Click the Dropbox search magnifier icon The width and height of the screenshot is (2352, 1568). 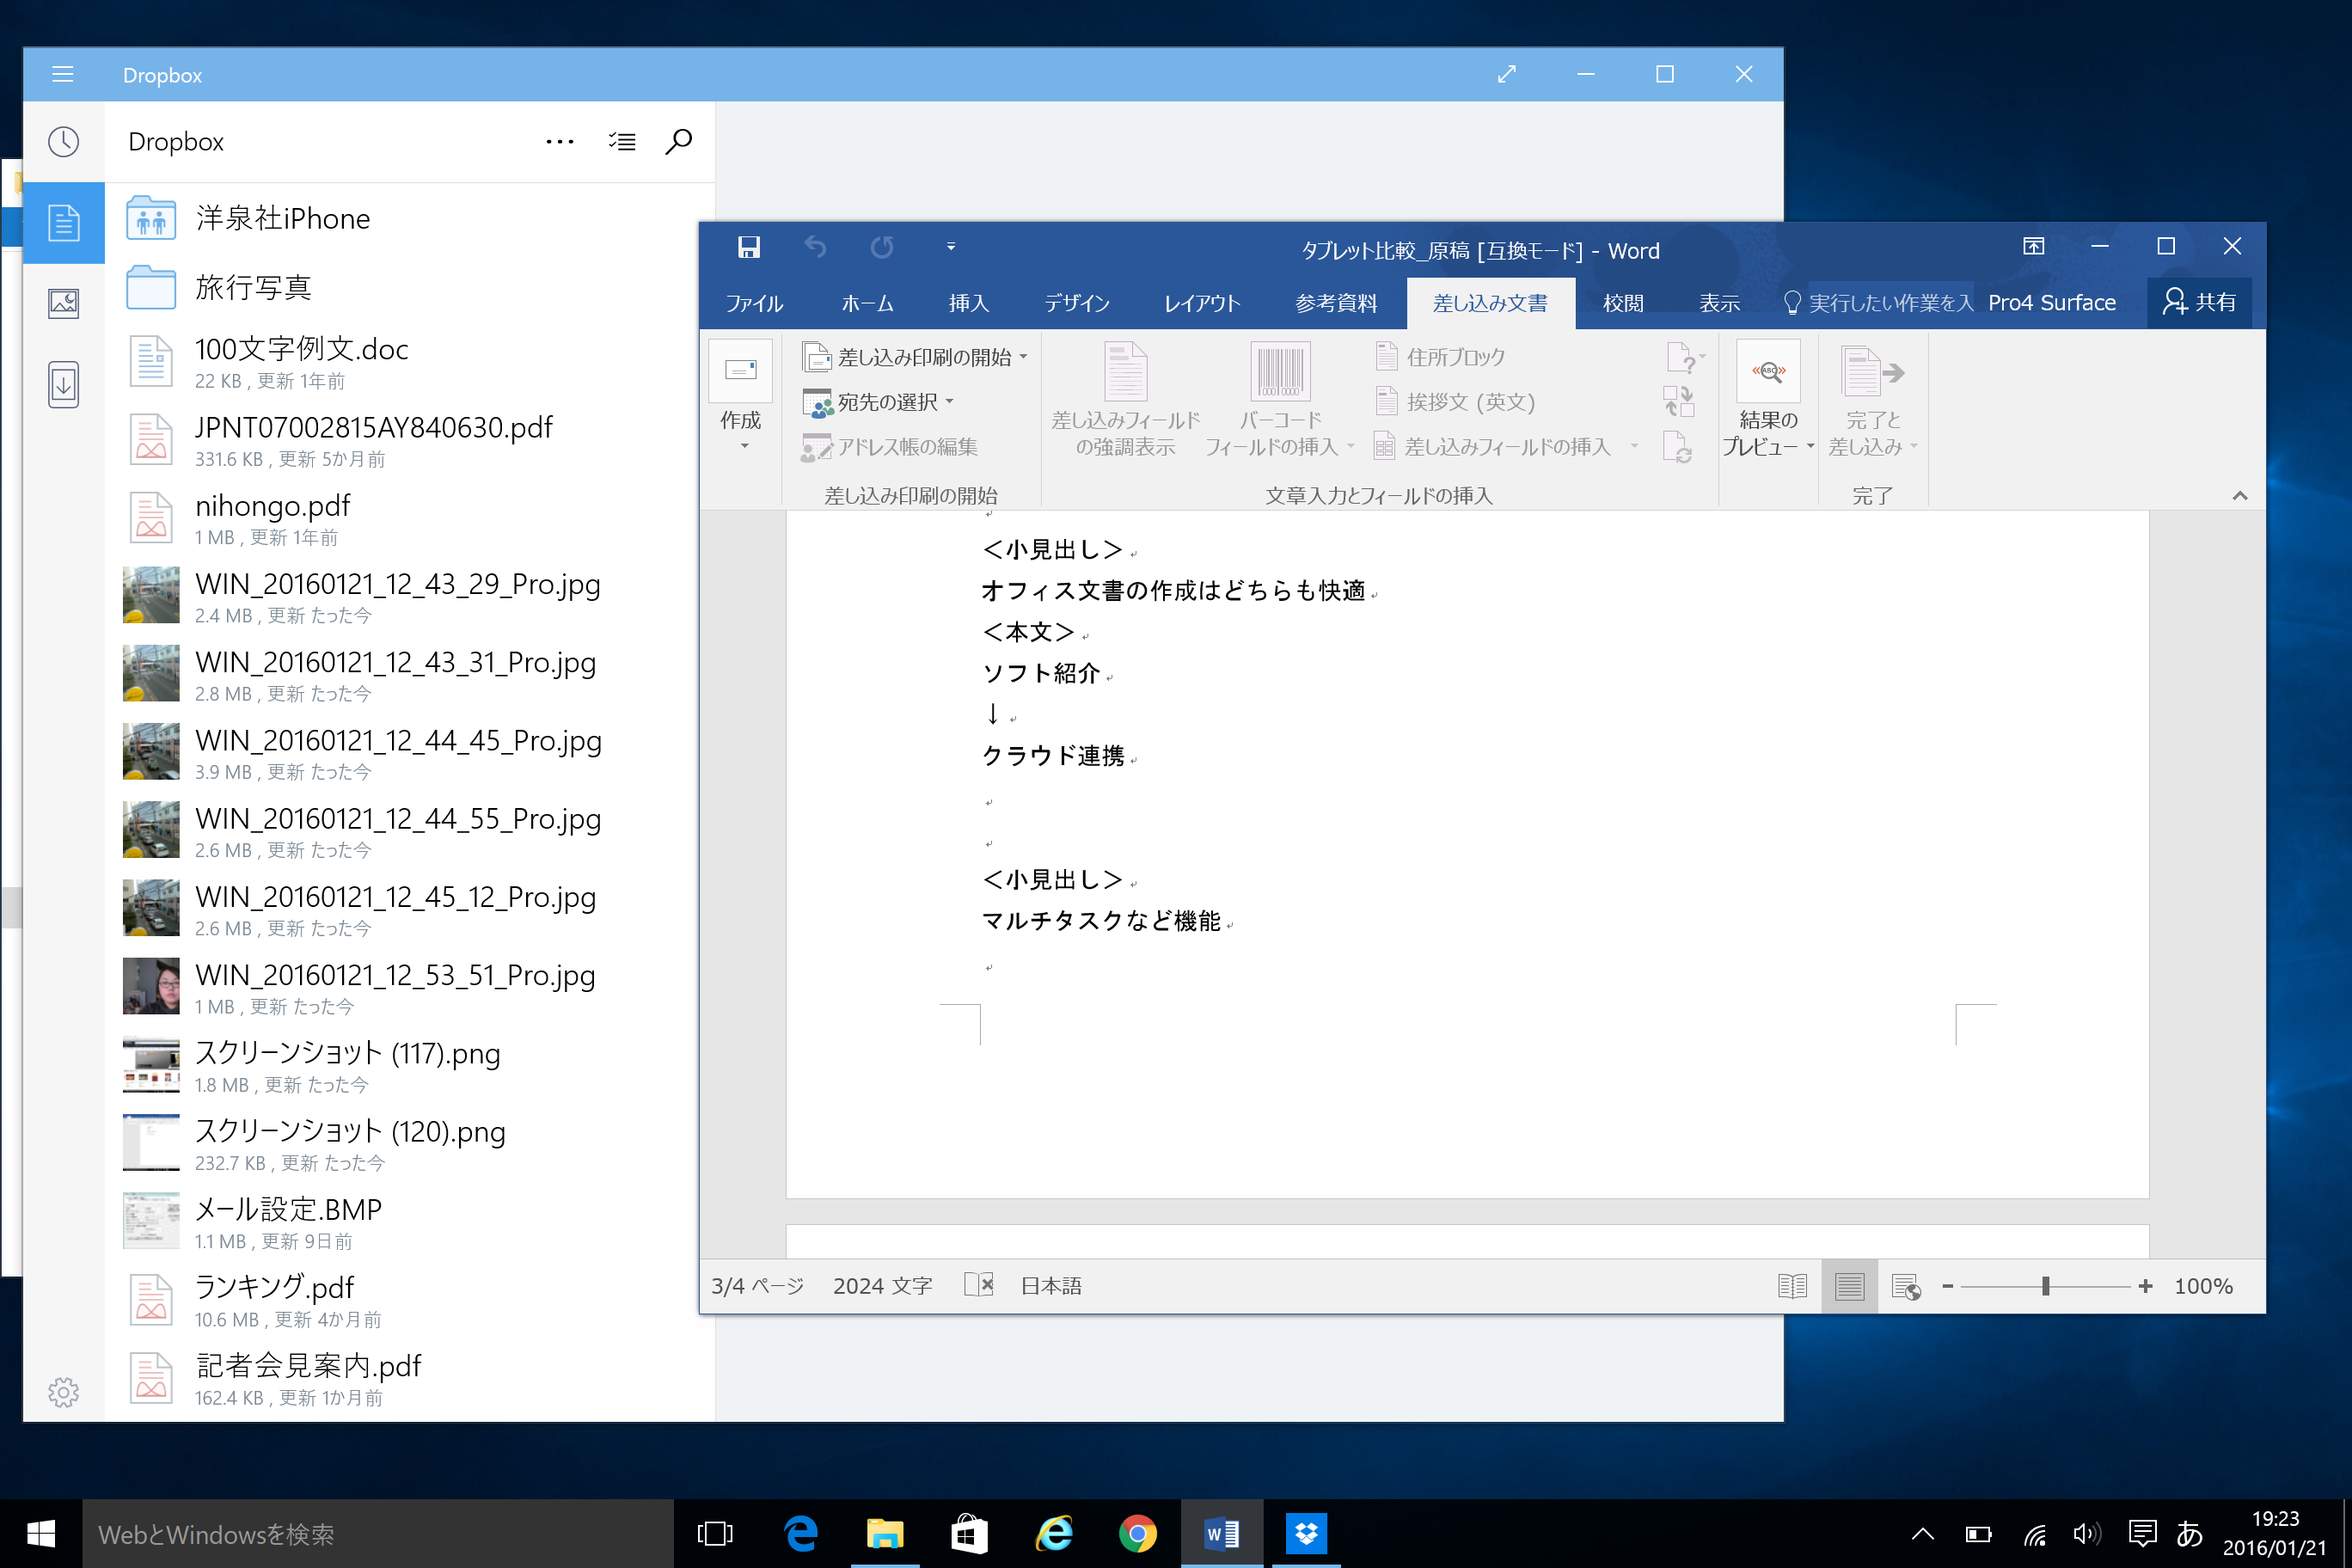click(679, 142)
